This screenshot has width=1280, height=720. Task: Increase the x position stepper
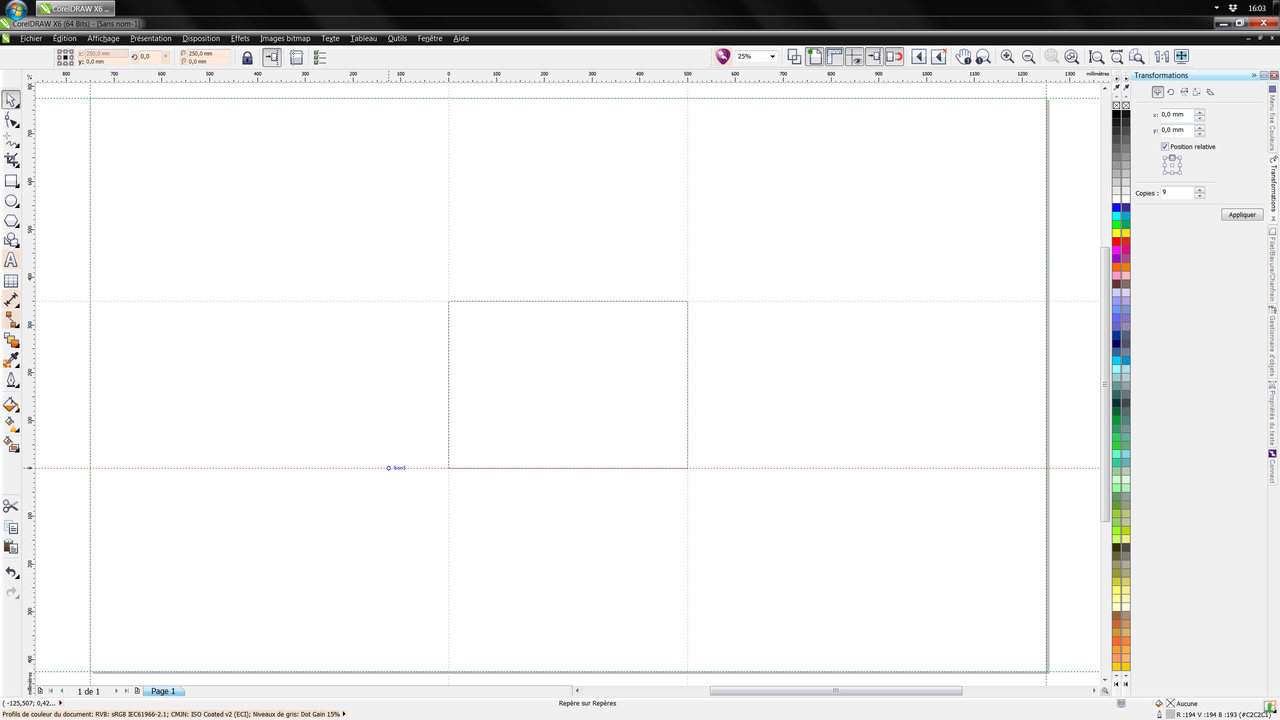tap(1200, 112)
